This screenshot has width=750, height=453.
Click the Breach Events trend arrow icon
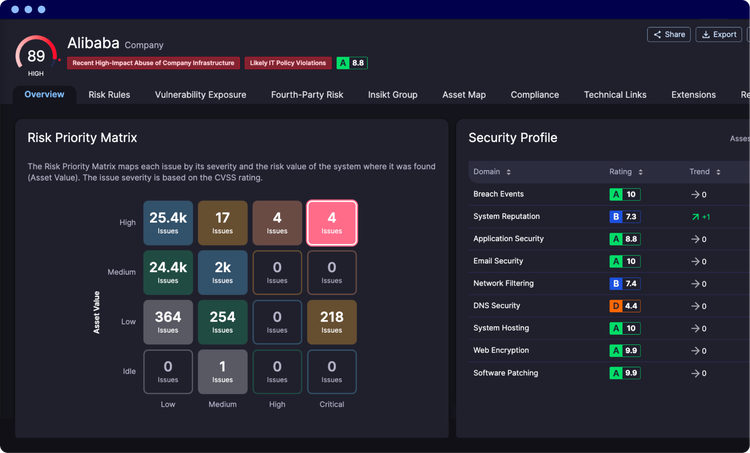pos(695,195)
